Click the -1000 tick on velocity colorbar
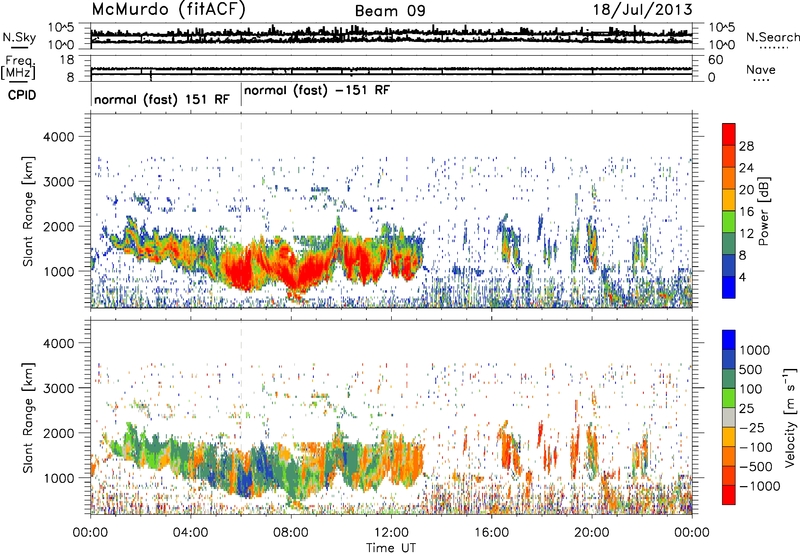The height and width of the screenshot is (554, 800). click(760, 486)
